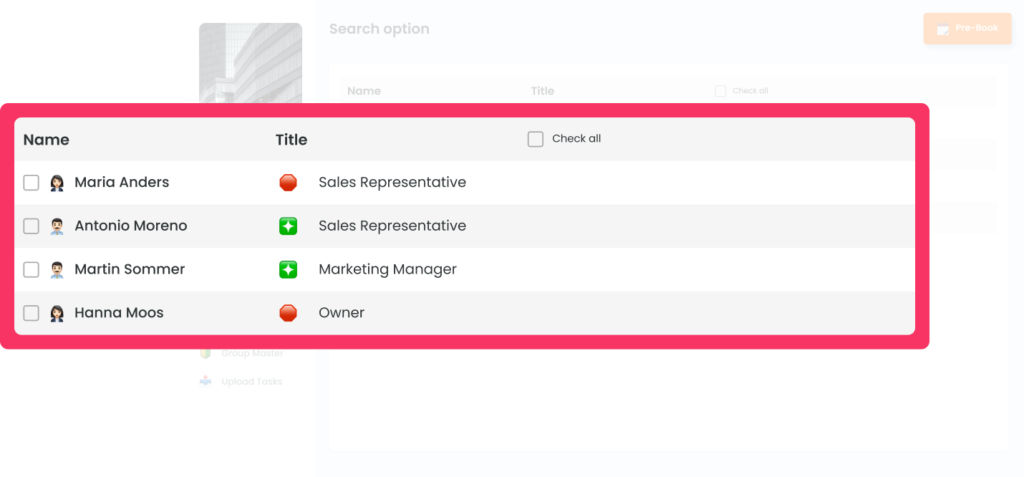
Task: Click Hanna Moos' avatar icon
Action: point(57,313)
